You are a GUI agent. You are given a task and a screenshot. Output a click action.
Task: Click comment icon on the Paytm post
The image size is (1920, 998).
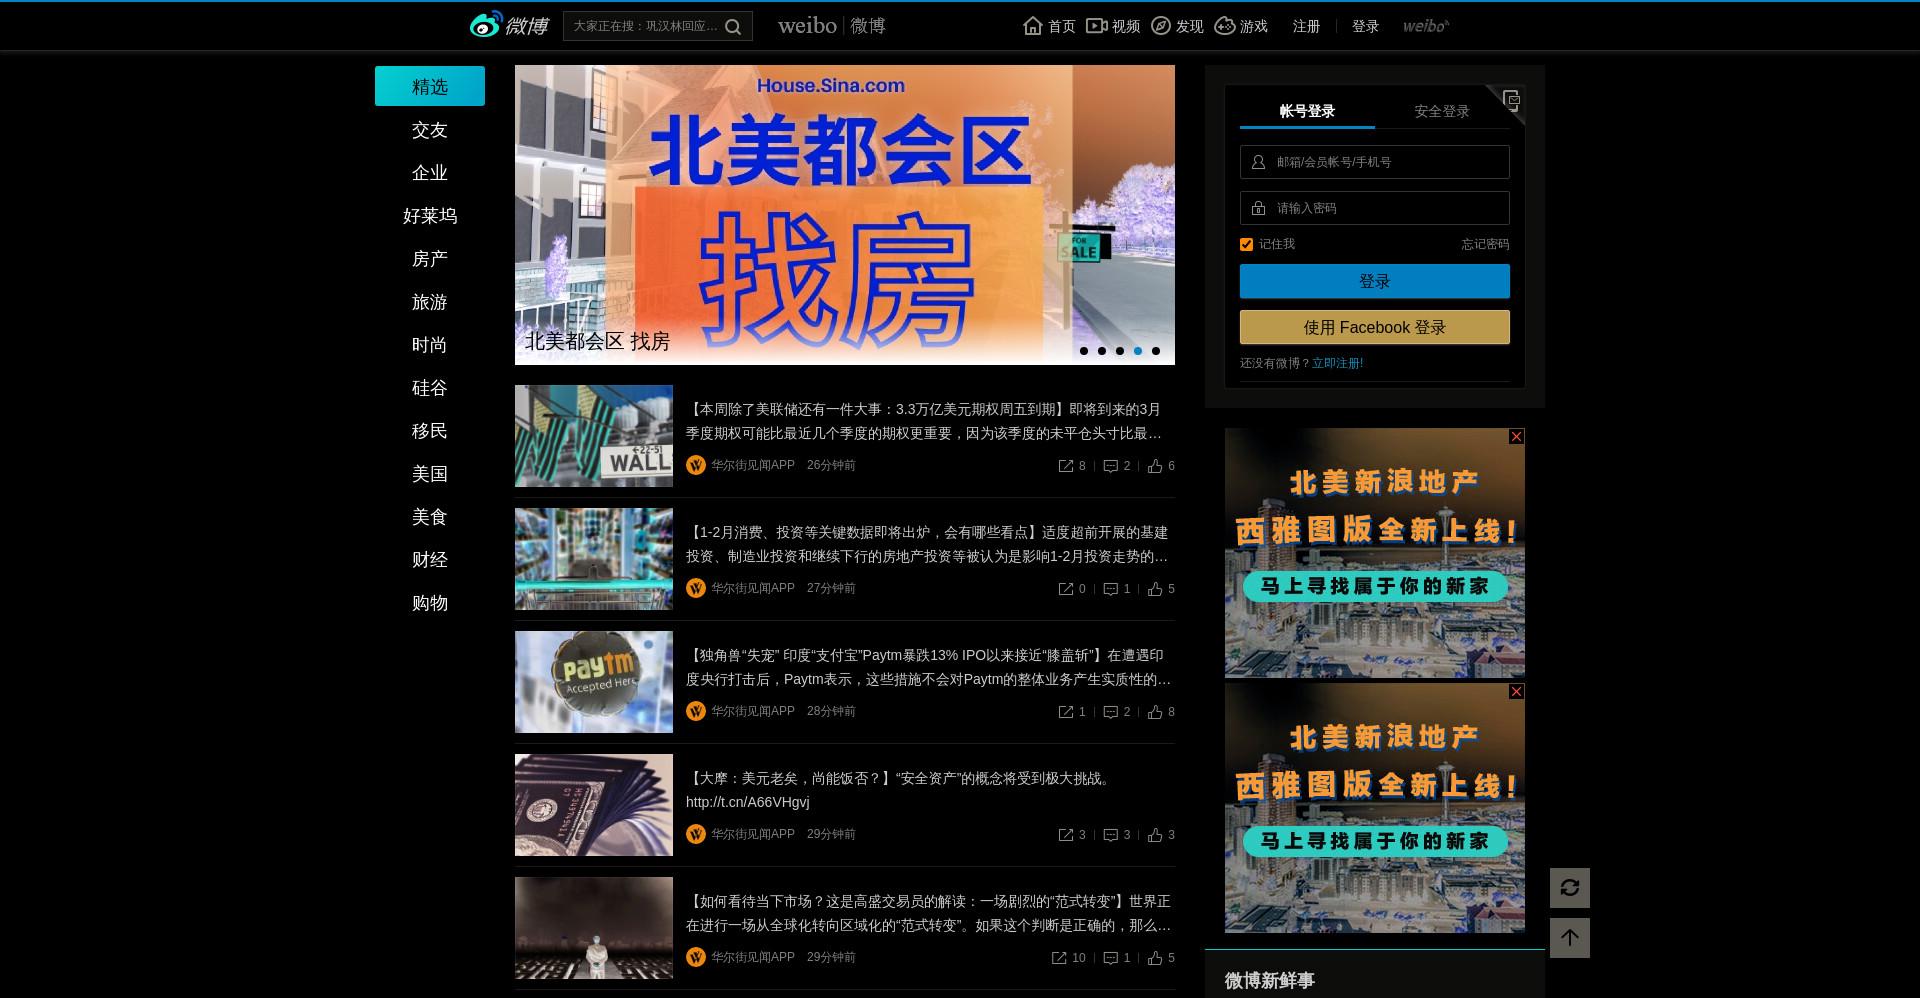[1110, 712]
